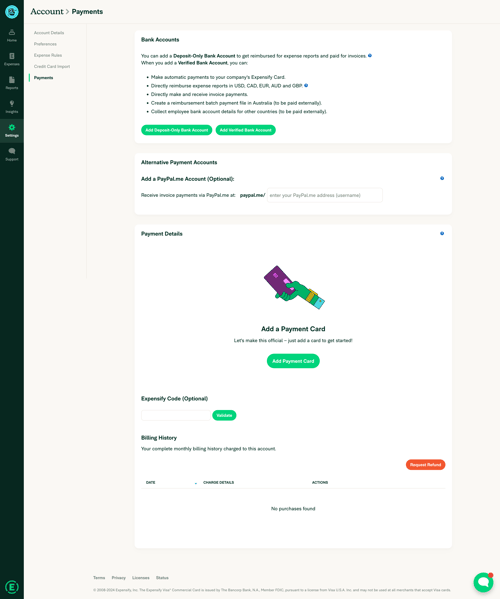
Task: Open the chat bubble widget
Action: point(484,582)
